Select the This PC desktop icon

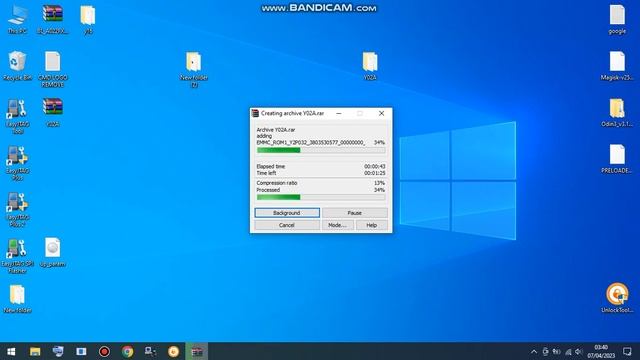pos(18,19)
